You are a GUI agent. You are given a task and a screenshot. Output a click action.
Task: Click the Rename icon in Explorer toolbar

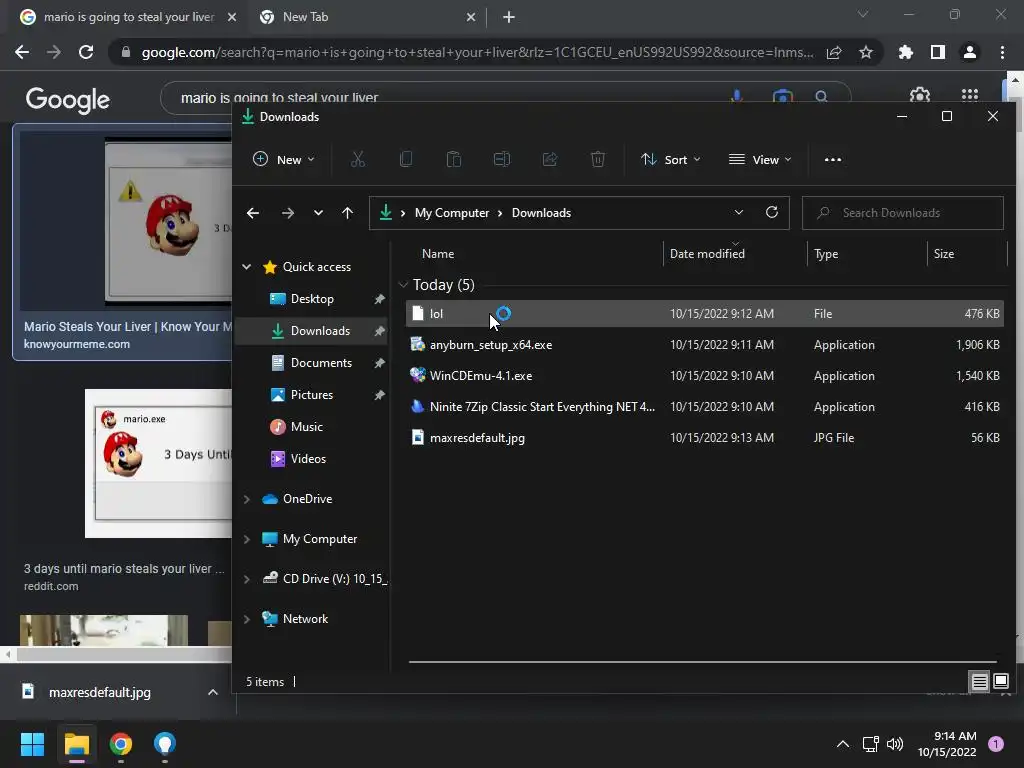tap(502, 159)
